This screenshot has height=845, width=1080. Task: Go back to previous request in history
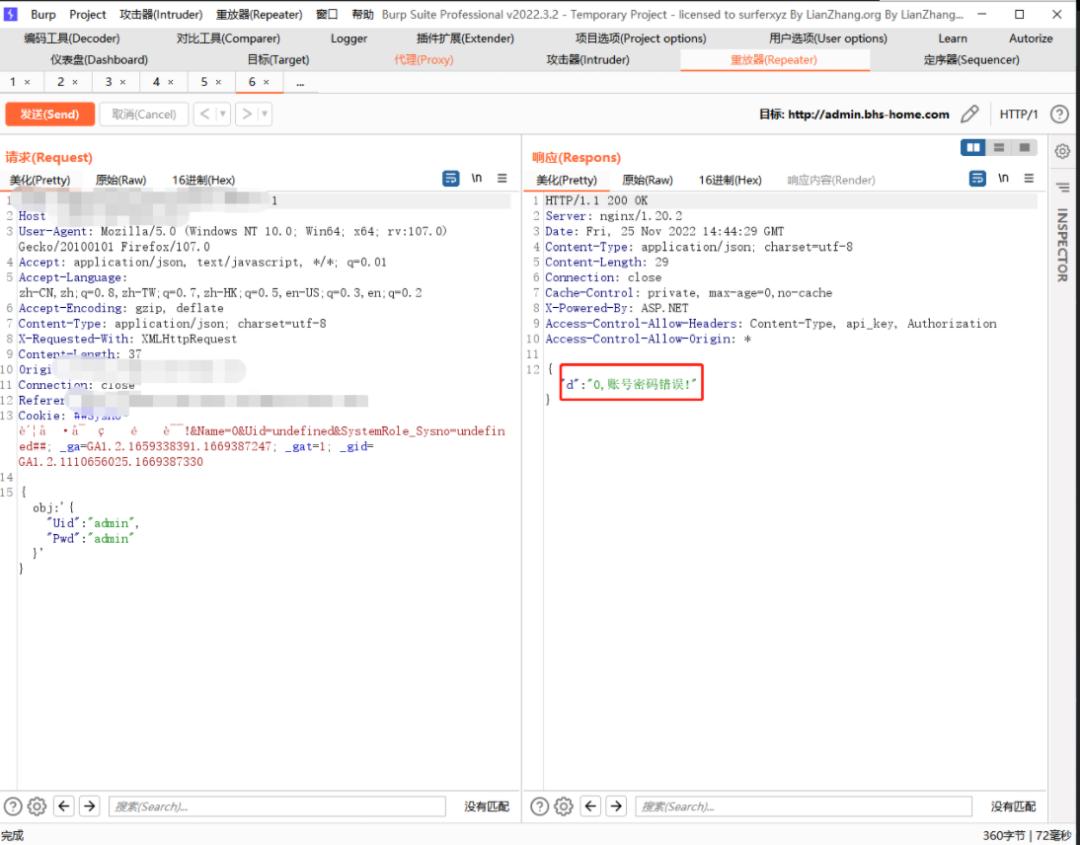(205, 114)
